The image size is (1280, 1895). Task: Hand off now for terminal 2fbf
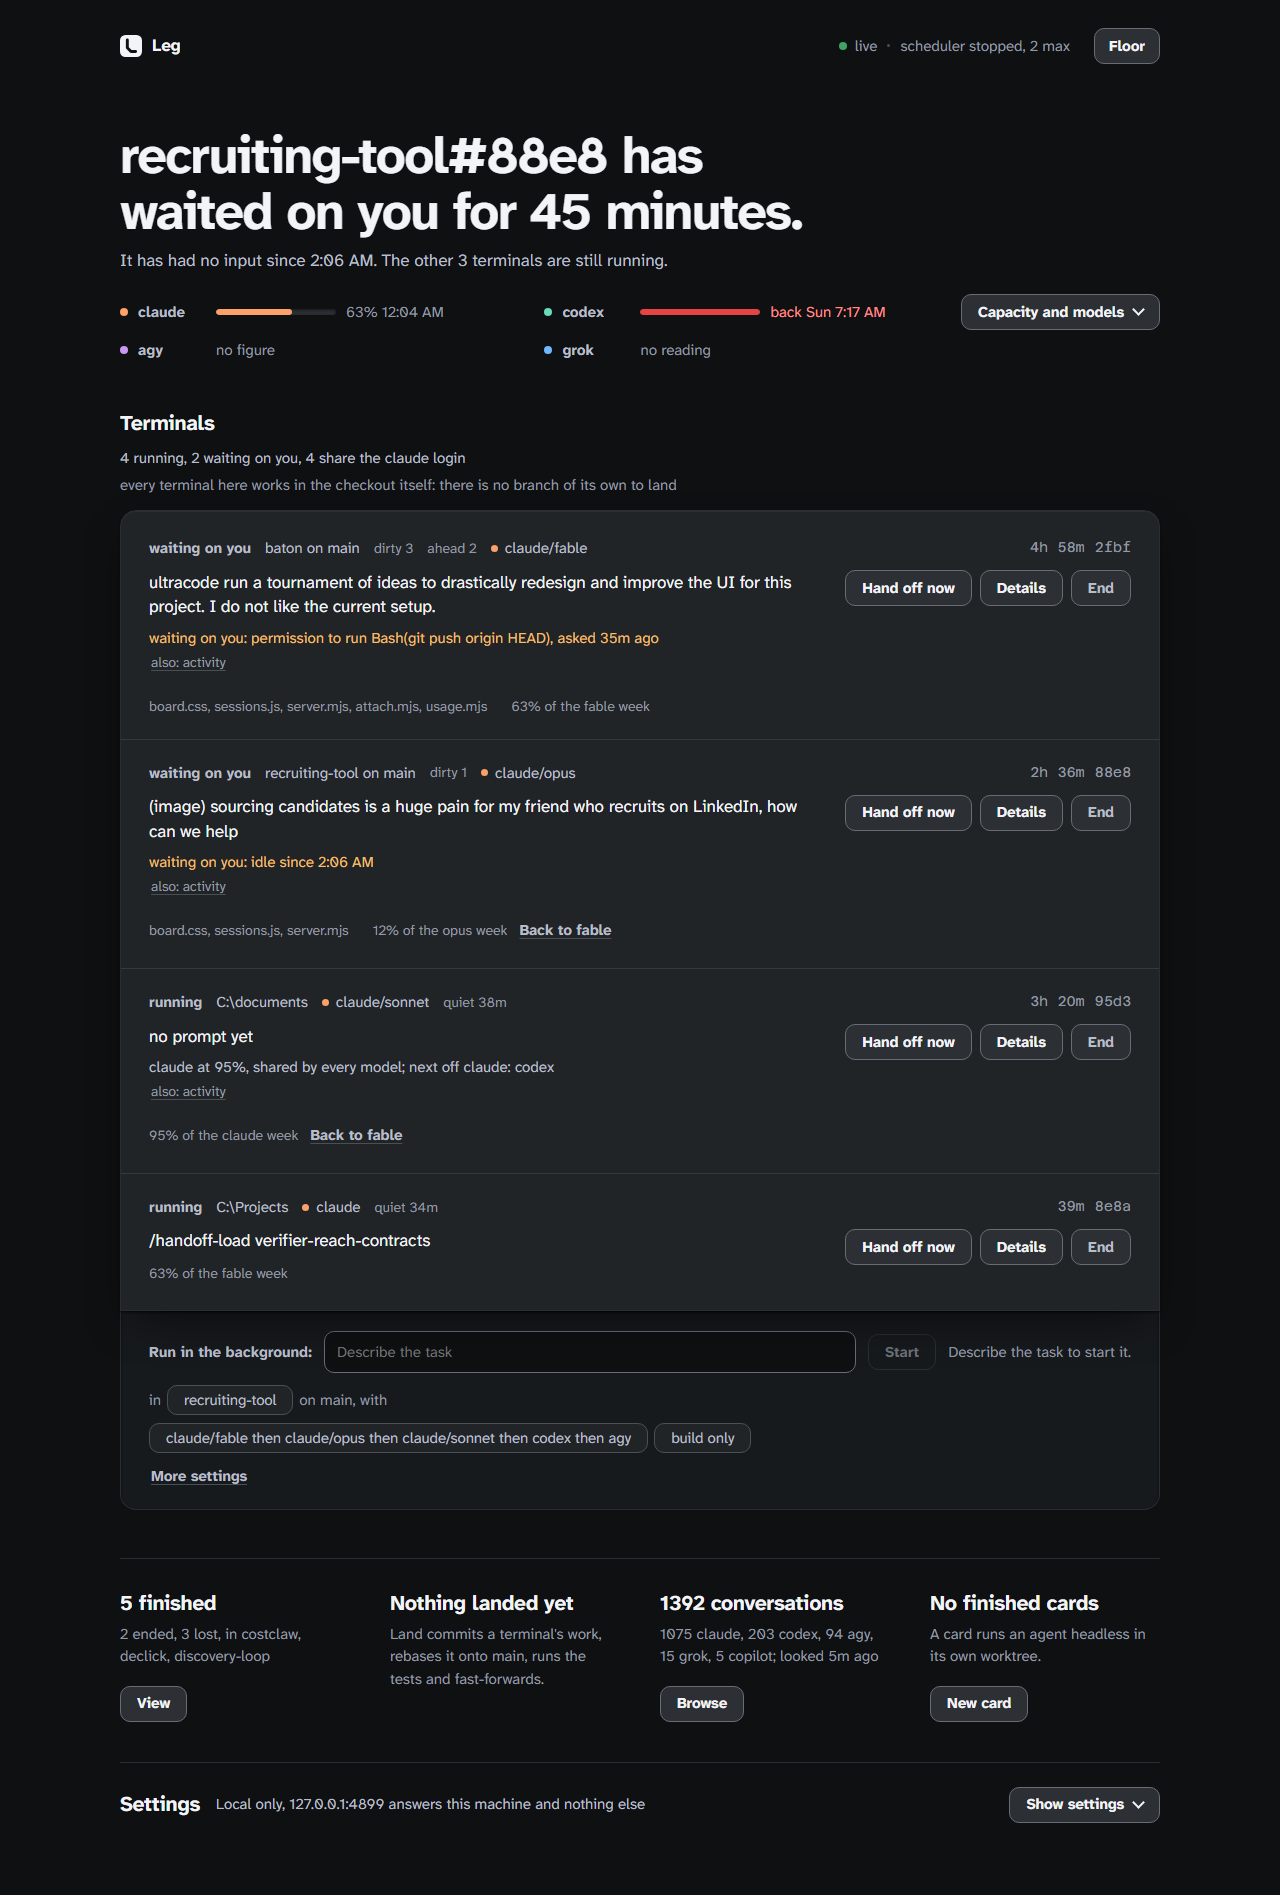[x=908, y=588]
